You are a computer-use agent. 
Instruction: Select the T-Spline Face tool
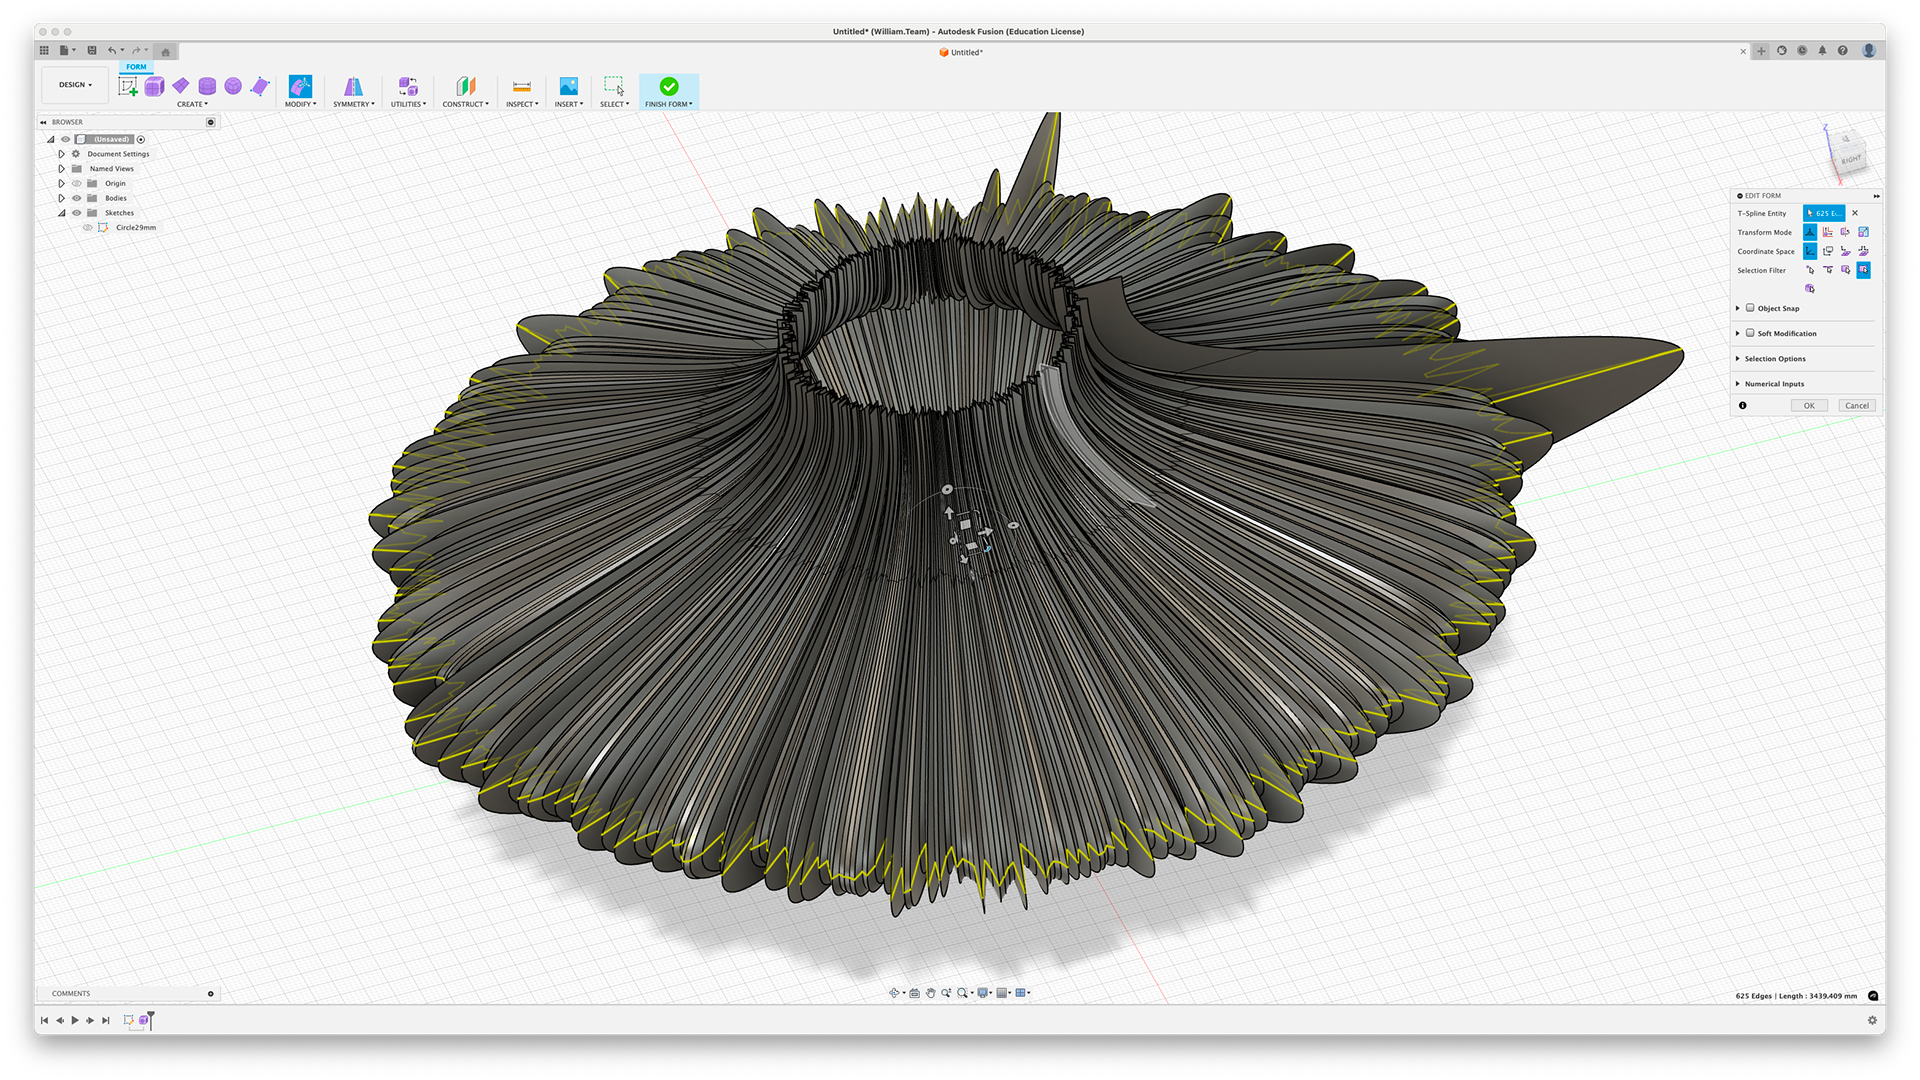pos(260,86)
